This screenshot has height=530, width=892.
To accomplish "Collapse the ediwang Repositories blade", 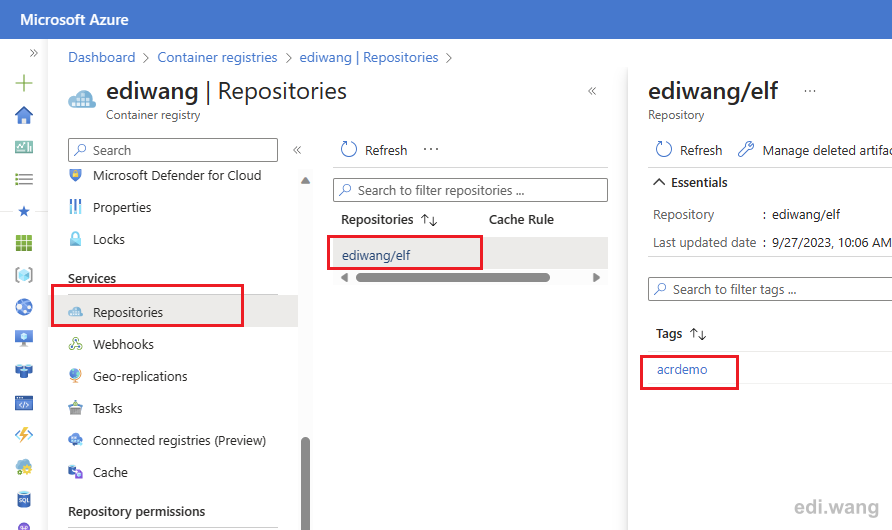I will [592, 91].
